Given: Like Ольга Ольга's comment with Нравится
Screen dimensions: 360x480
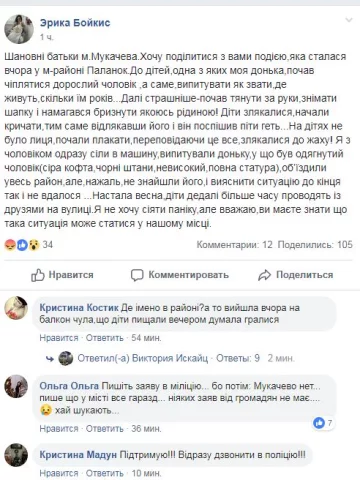Looking at the screenshot, I should [59, 429].
